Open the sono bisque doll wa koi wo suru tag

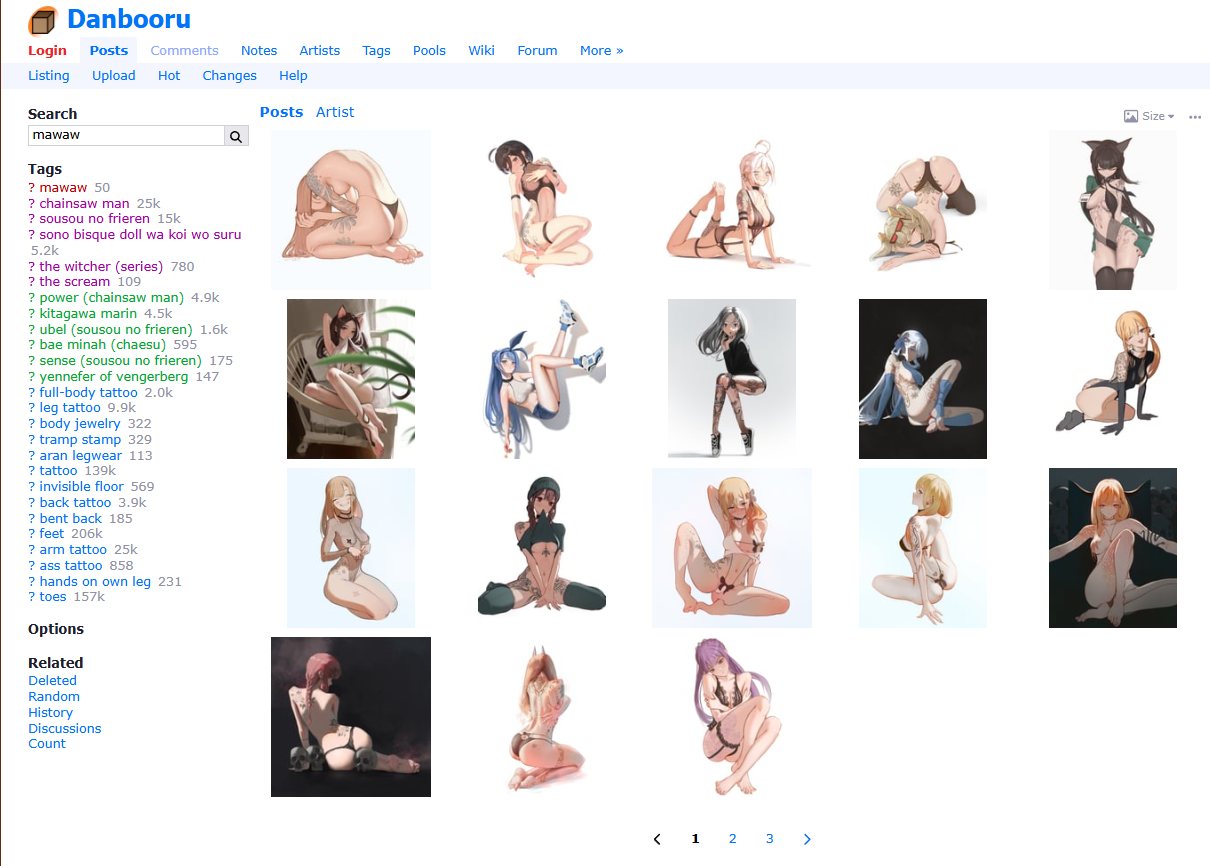140,235
